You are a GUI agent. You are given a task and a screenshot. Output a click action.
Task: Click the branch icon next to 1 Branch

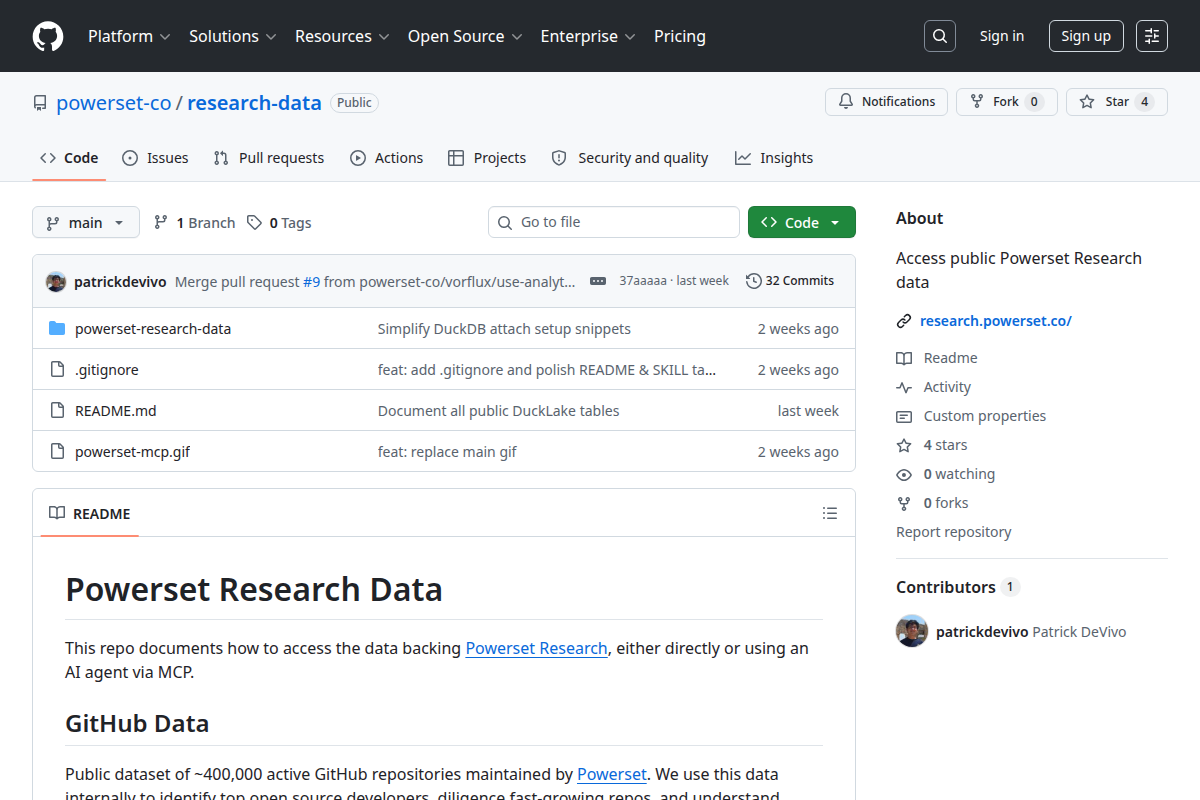[160, 222]
